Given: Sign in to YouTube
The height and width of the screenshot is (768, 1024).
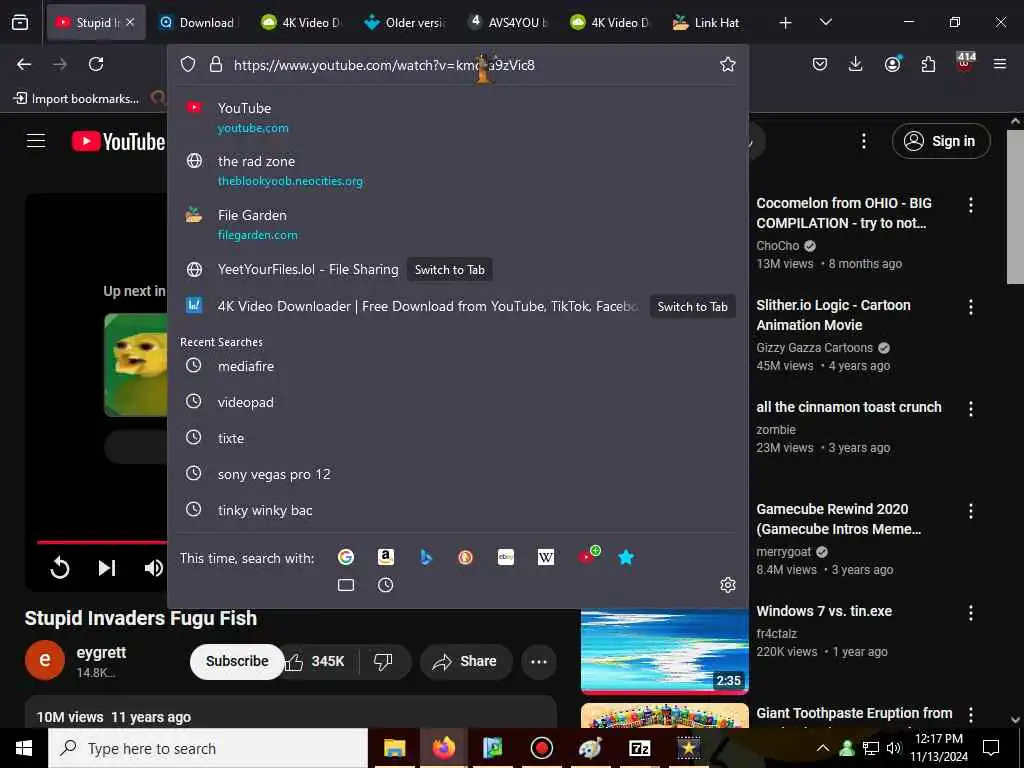Looking at the screenshot, I should pos(941,141).
